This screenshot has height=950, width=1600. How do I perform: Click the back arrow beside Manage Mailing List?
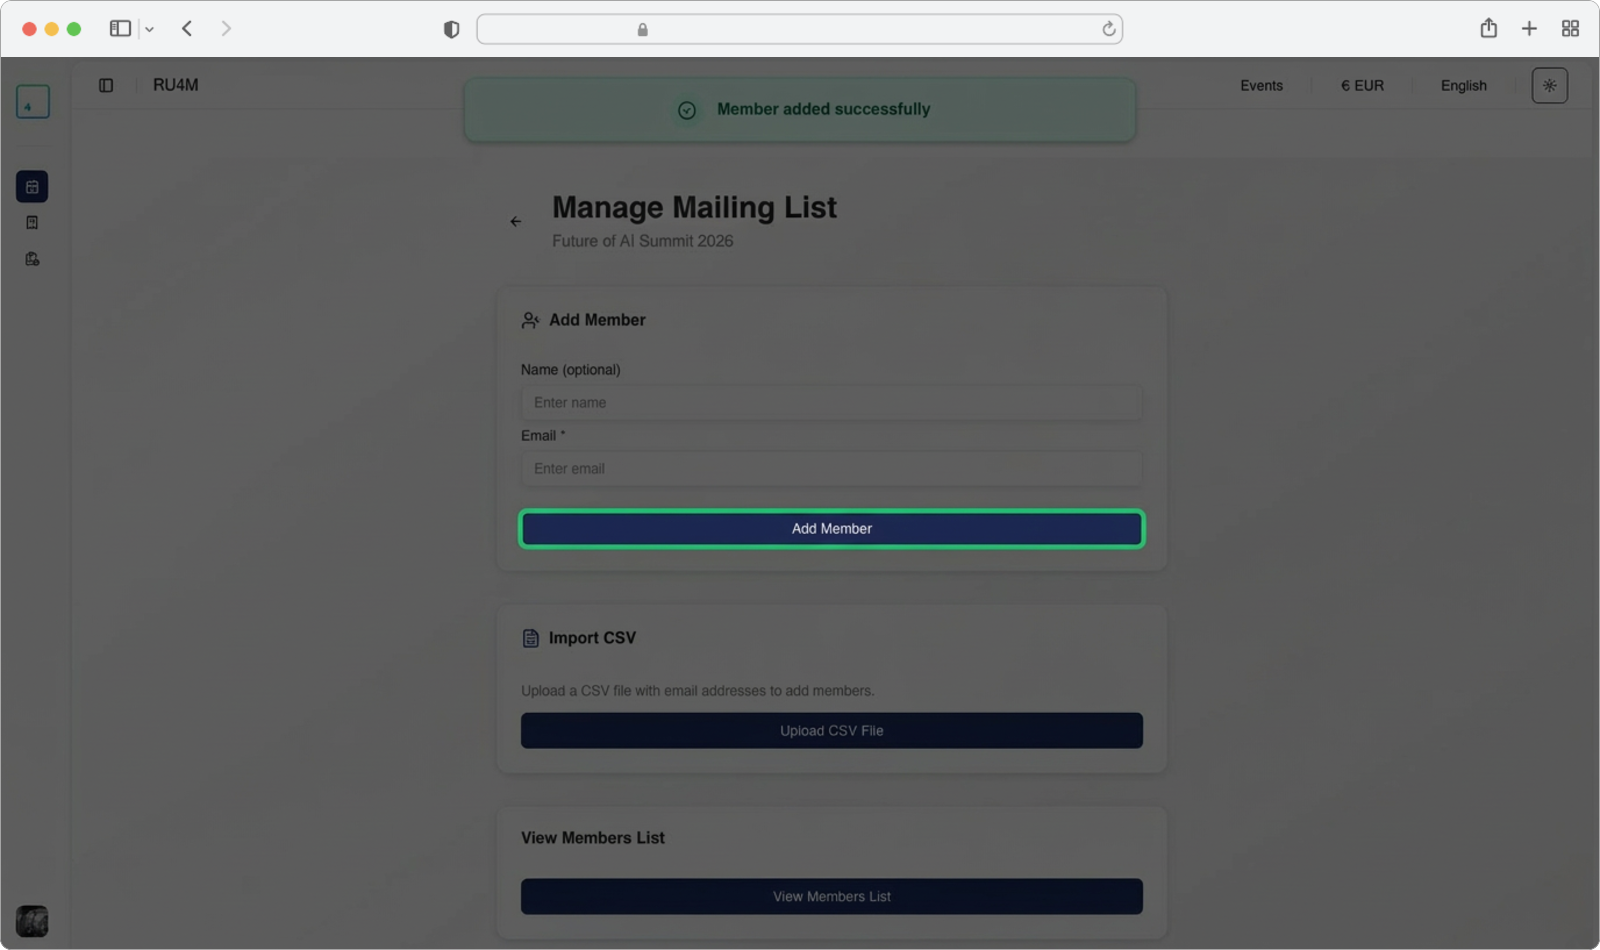[516, 222]
